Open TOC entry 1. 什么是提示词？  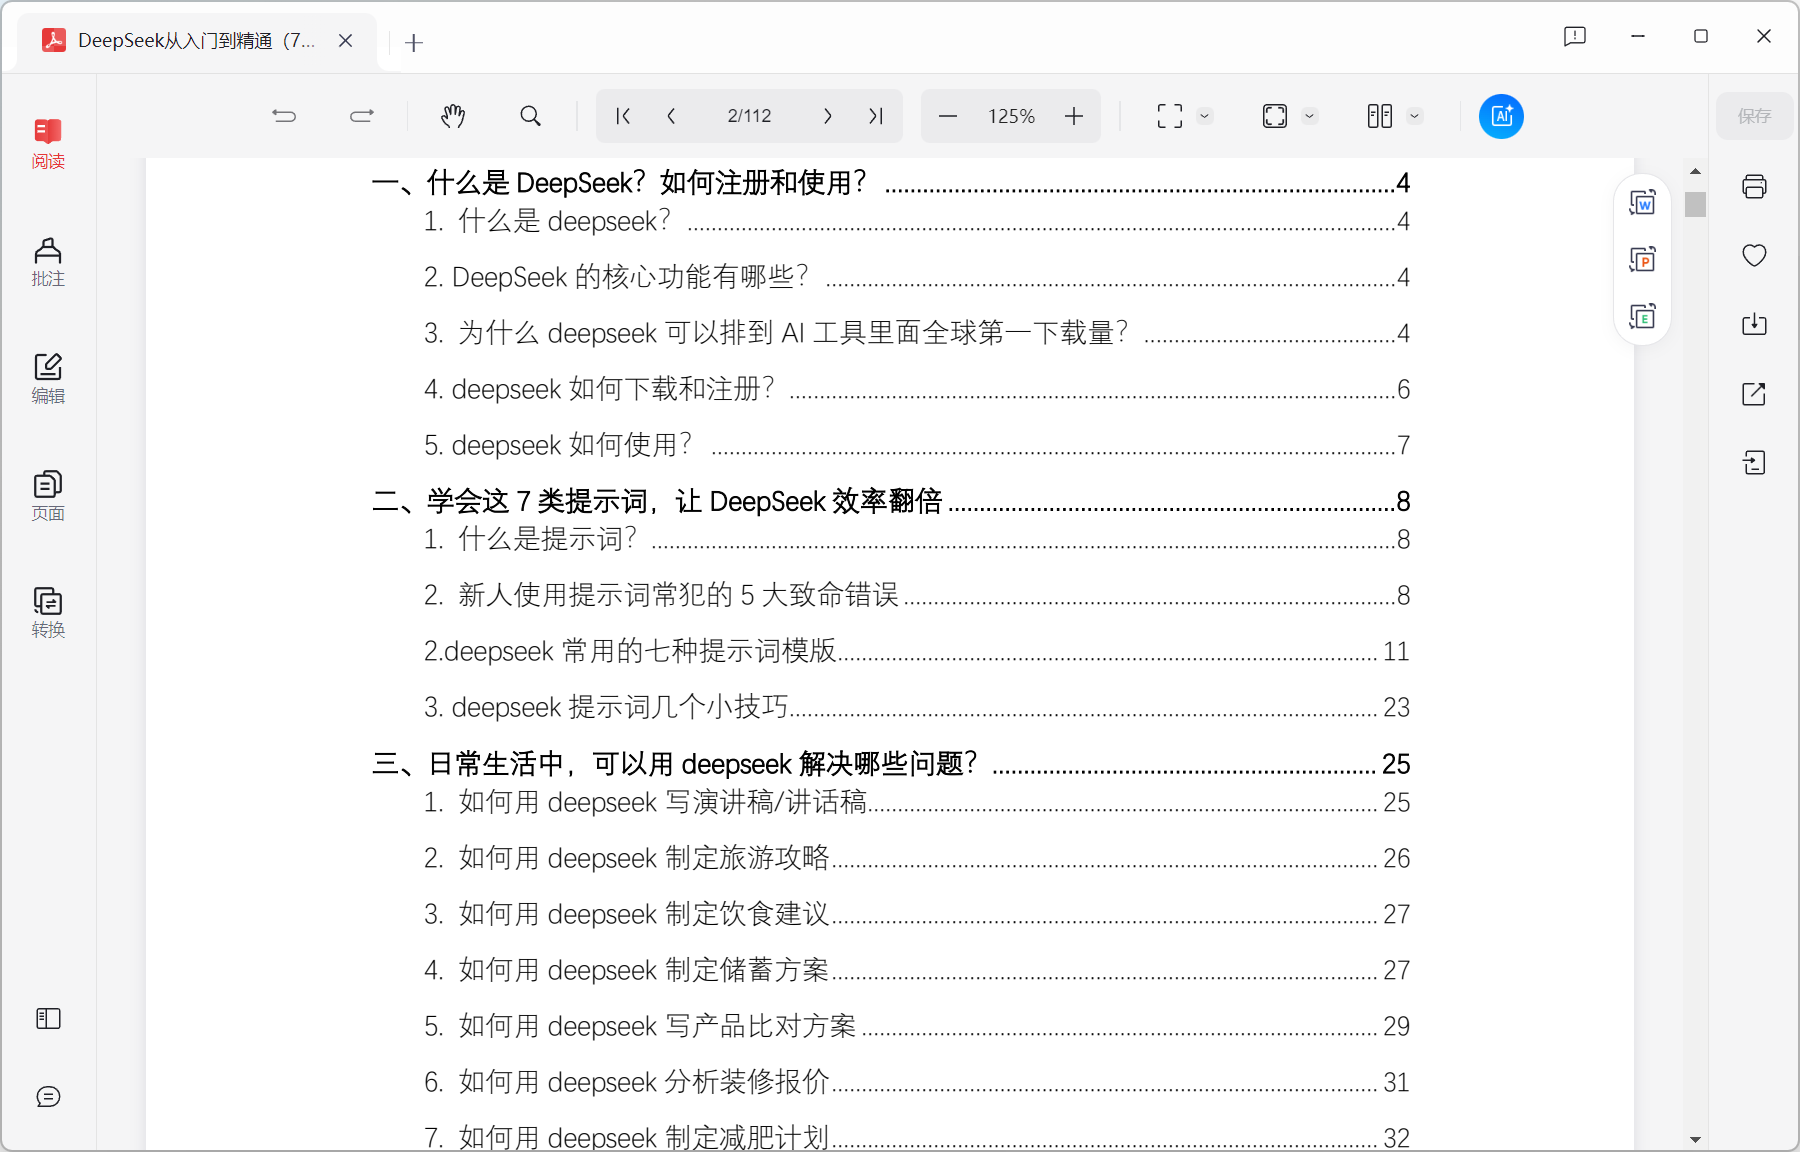(x=917, y=539)
